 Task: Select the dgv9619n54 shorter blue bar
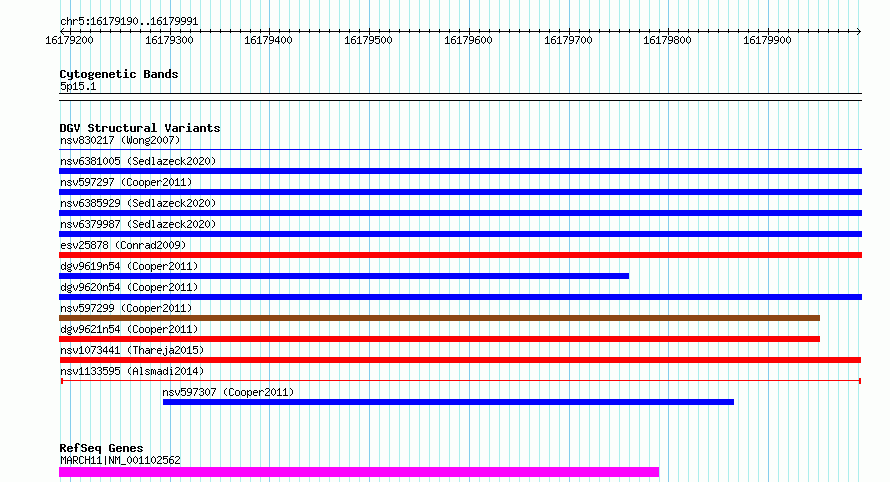pos(344,276)
